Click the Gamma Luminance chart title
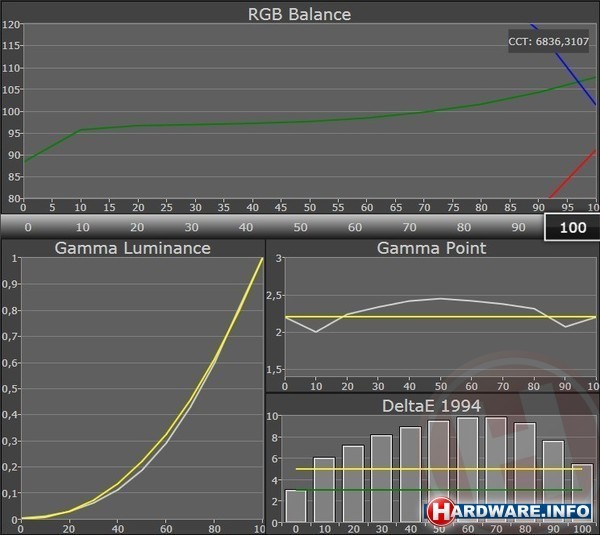The width and height of the screenshot is (600, 535). point(132,248)
